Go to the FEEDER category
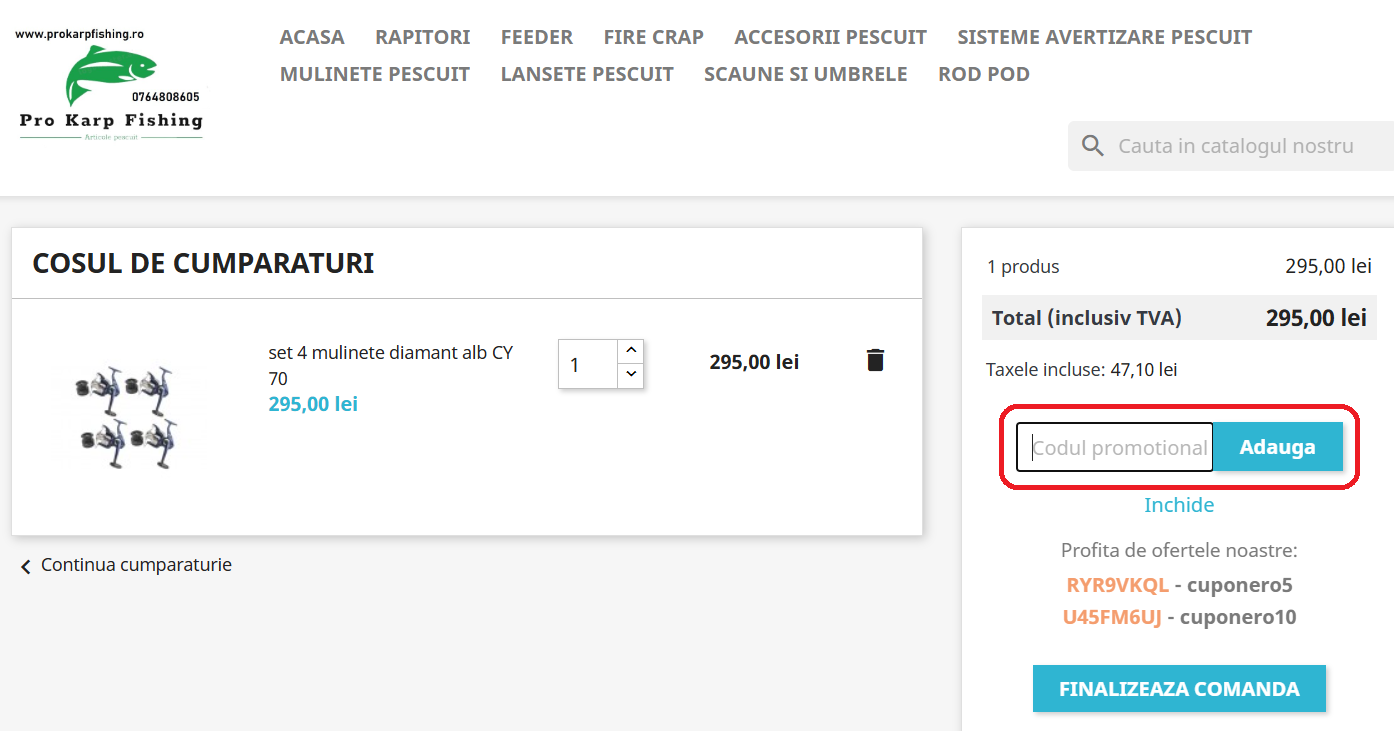The width and height of the screenshot is (1394, 731). pos(536,37)
